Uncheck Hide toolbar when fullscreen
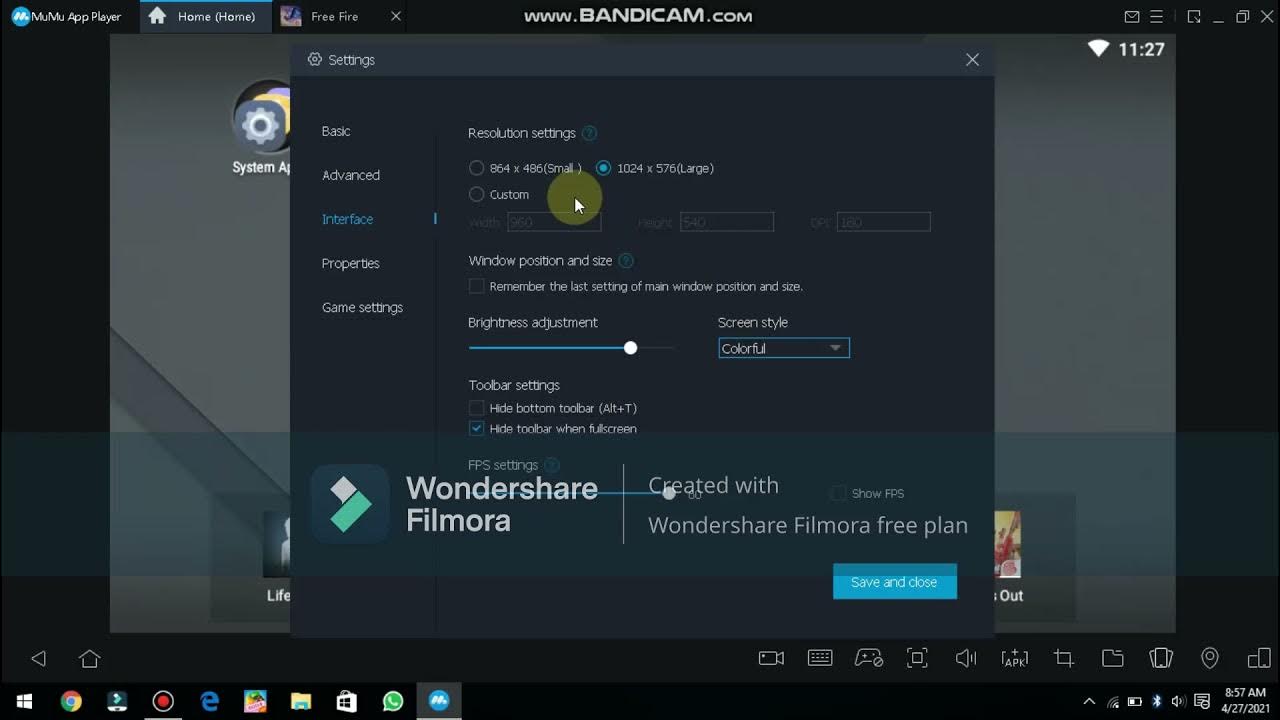 coord(477,429)
